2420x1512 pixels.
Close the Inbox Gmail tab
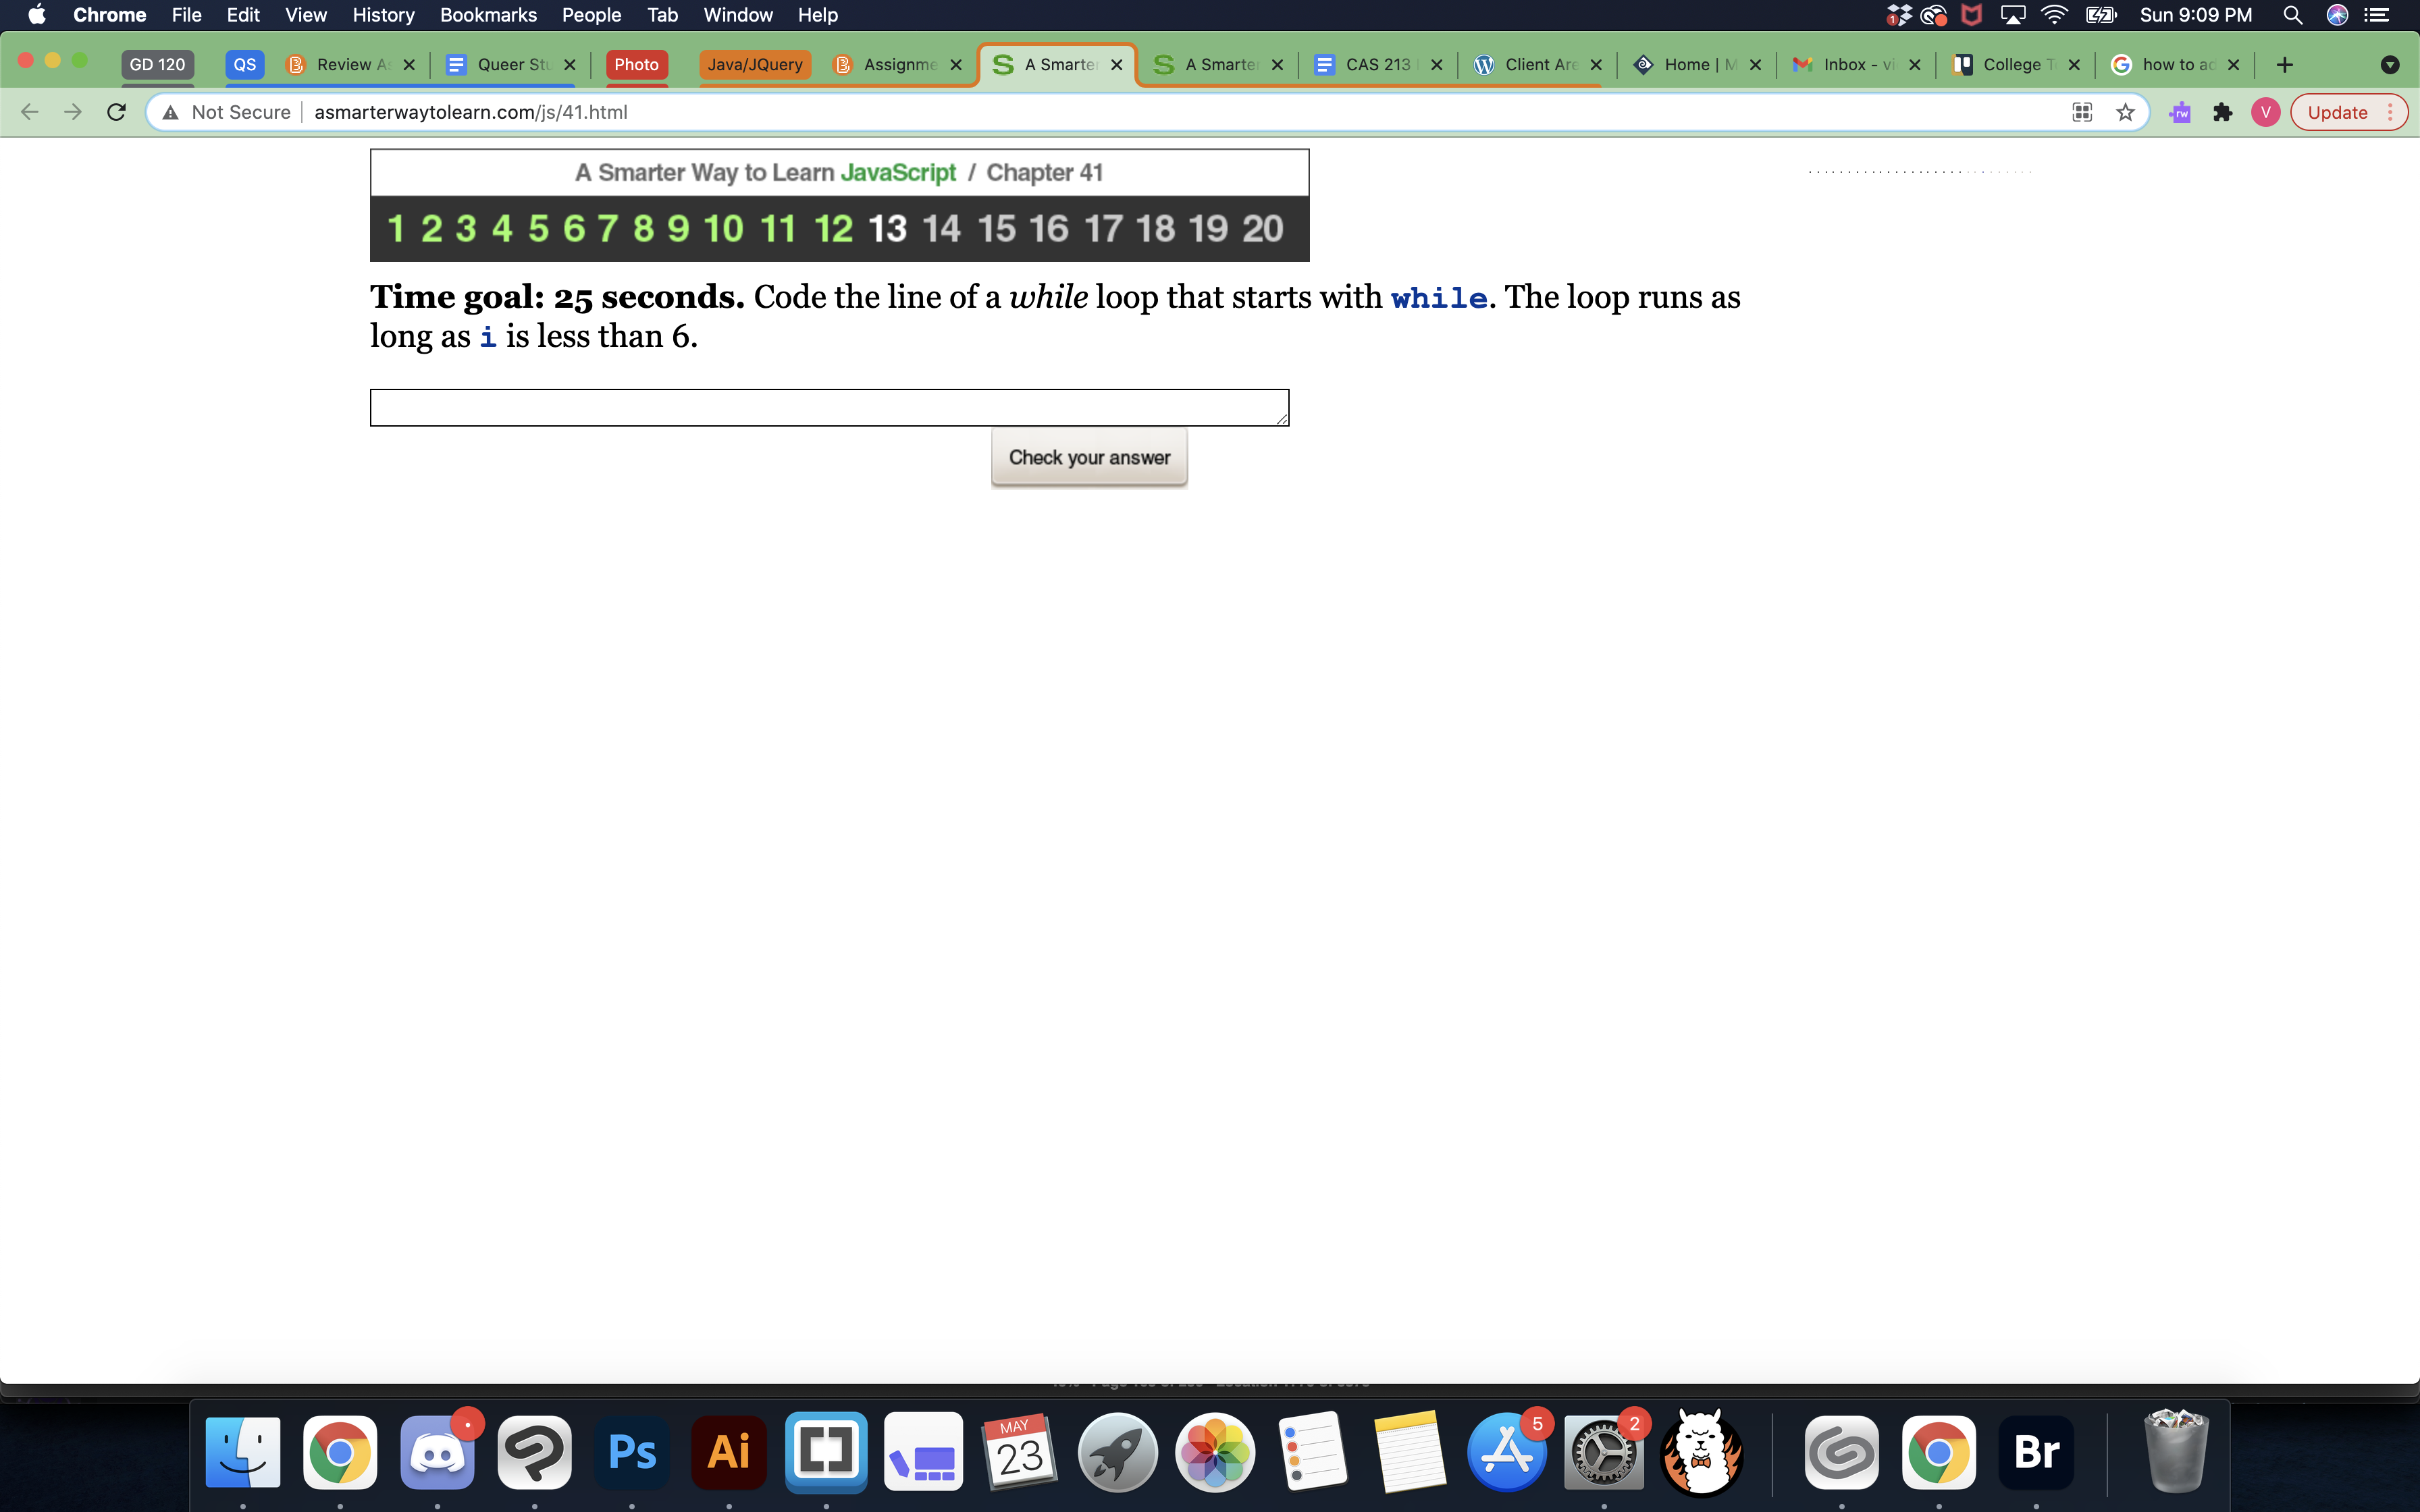(1914, 64)
